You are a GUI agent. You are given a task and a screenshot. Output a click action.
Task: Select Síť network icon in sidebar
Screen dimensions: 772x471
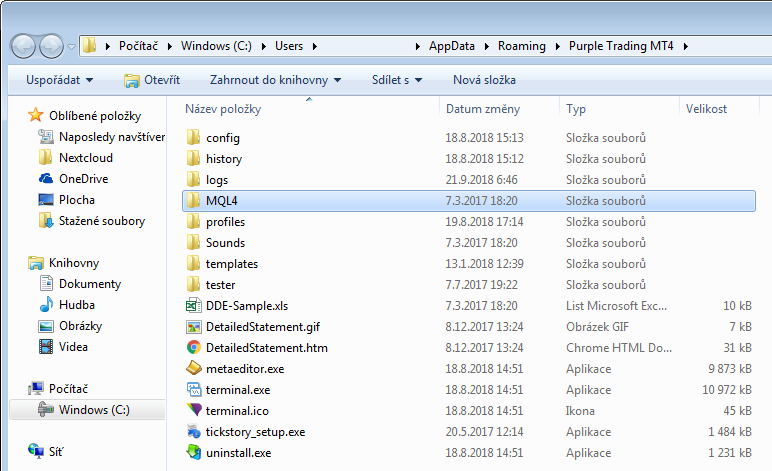[x=35, y=451]
